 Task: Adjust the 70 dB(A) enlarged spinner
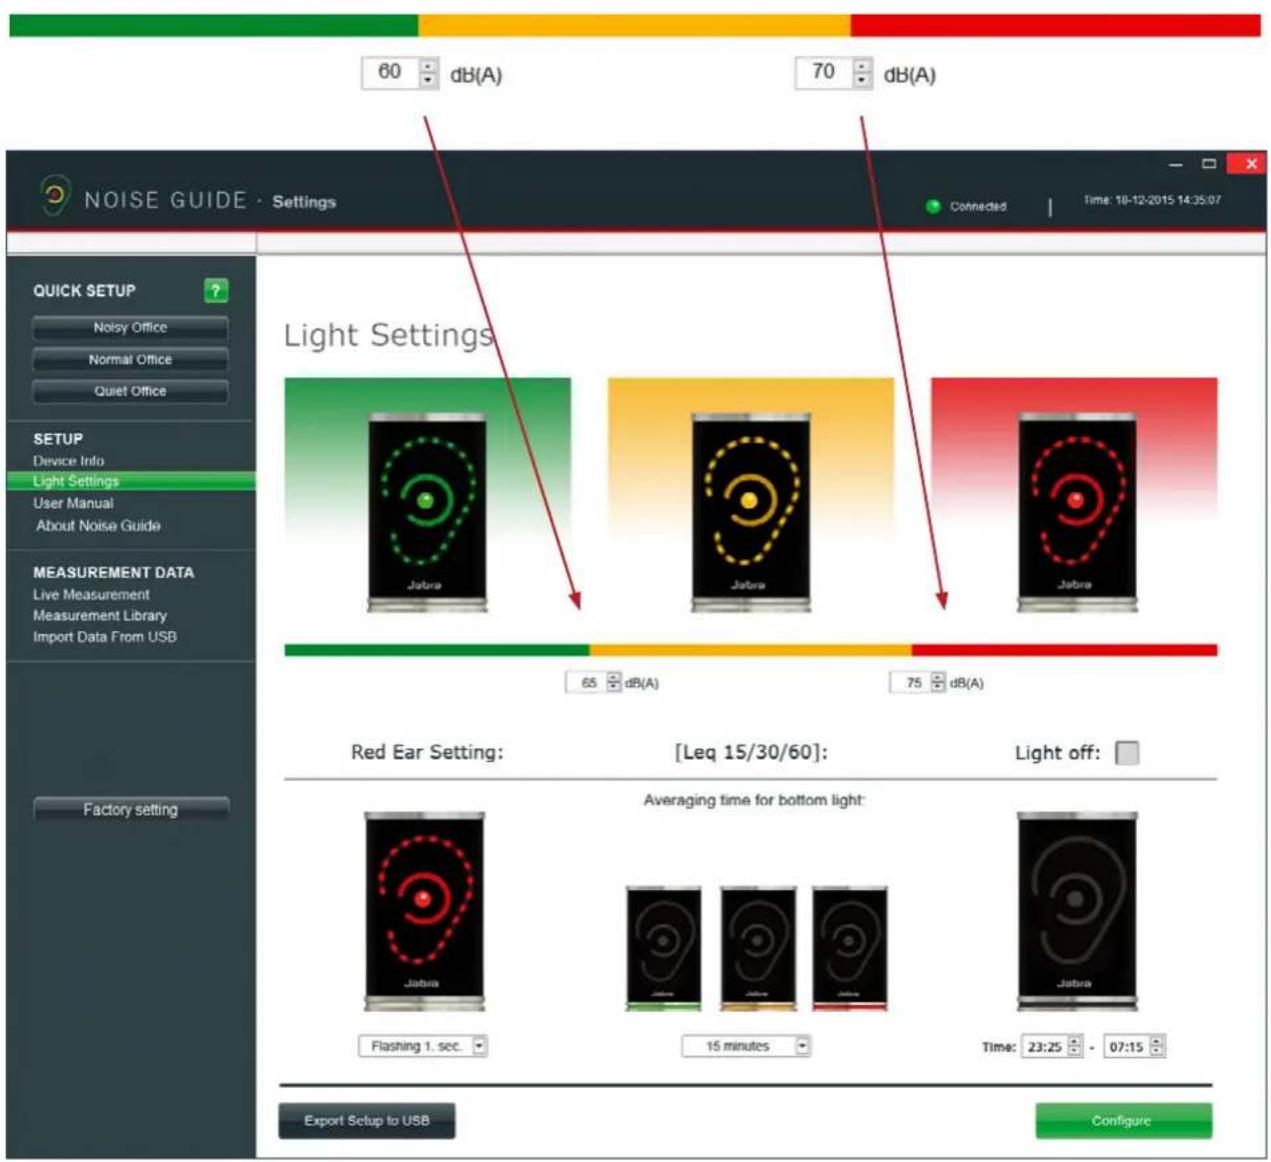[862, 72]
